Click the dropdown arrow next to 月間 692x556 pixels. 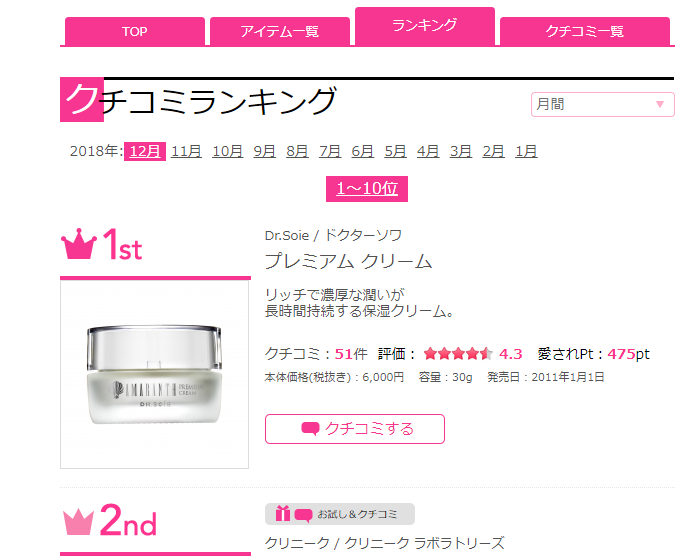coord(660,105)
